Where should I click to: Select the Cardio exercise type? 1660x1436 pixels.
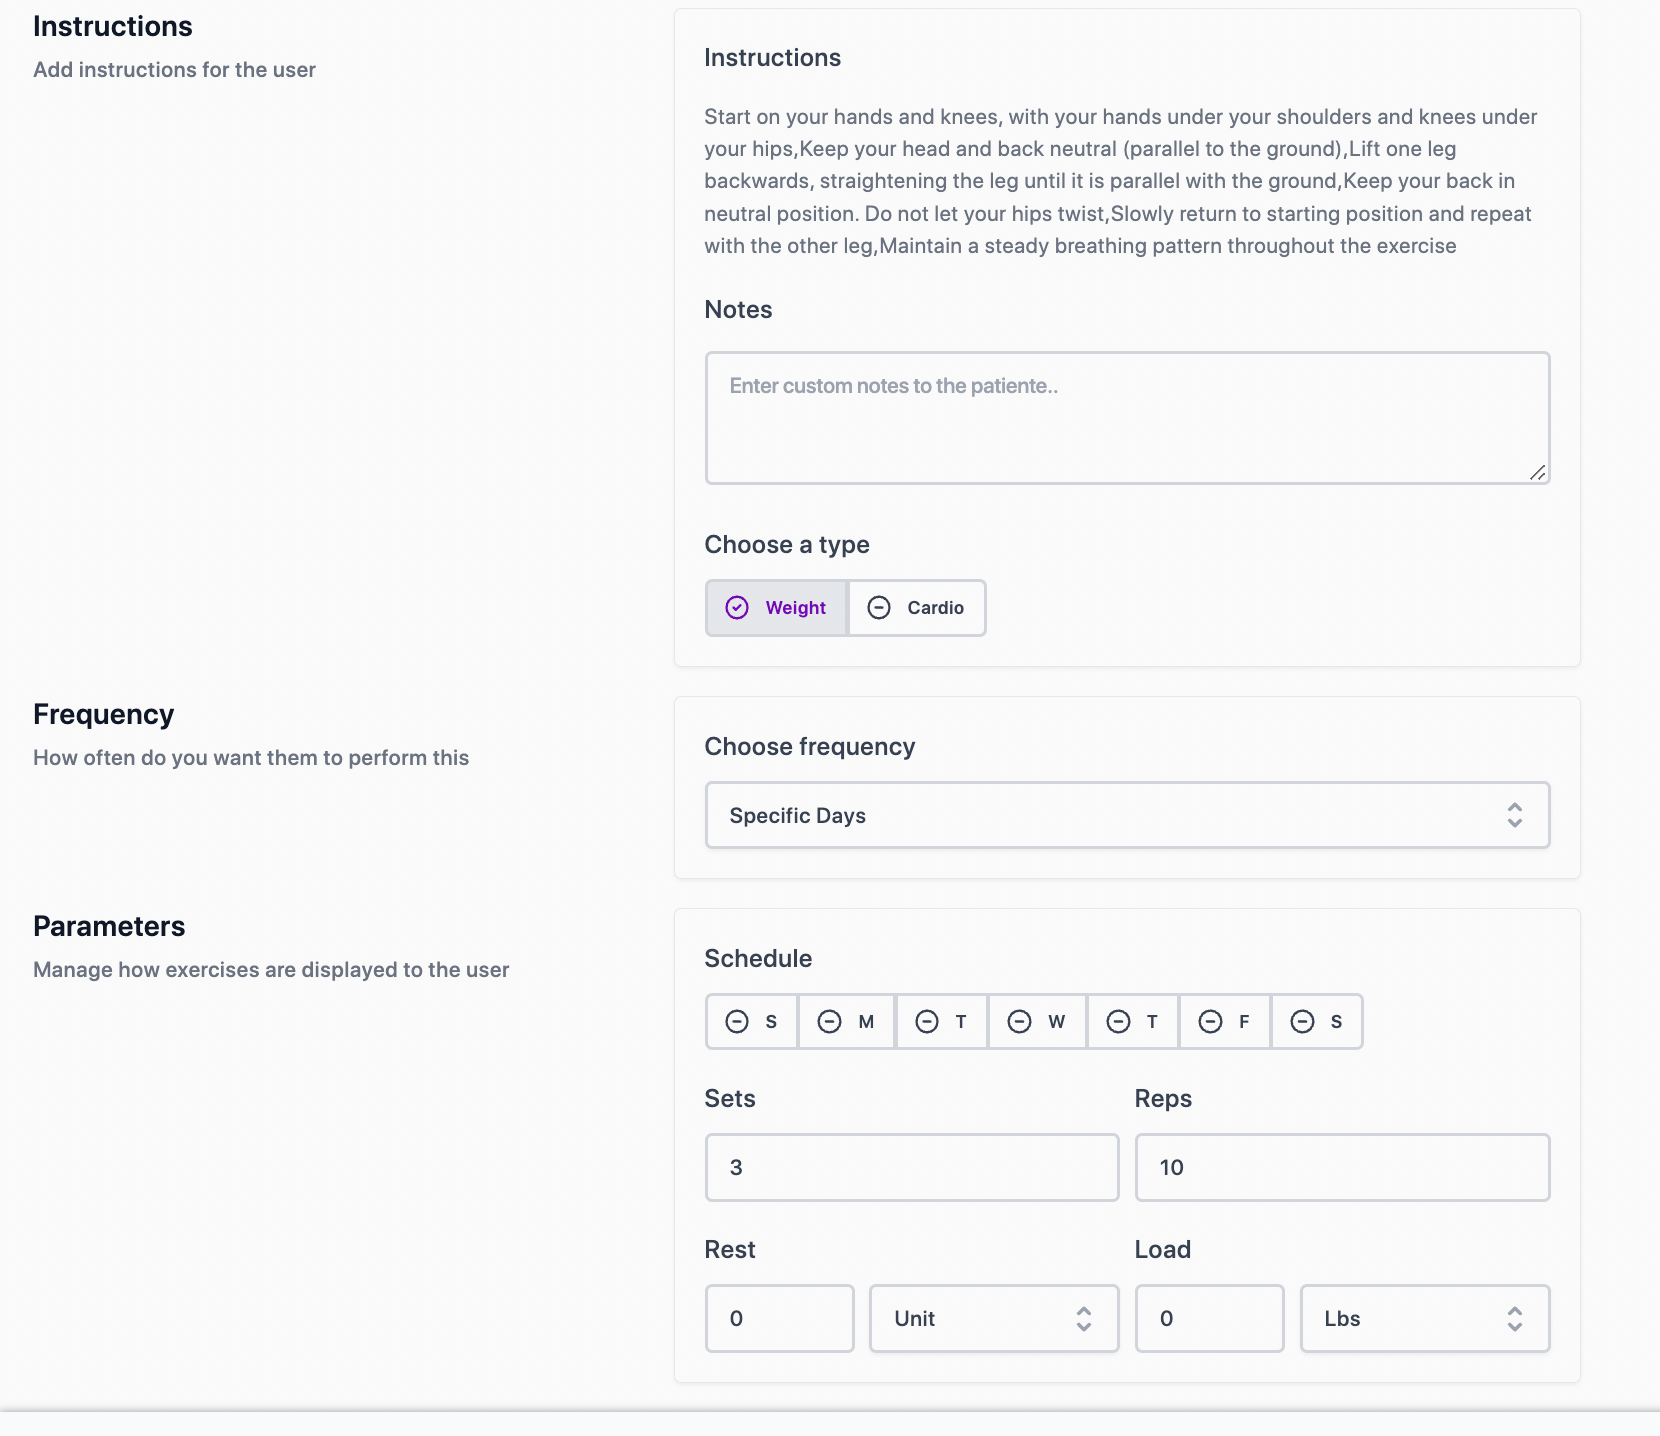tap(916, 608)
